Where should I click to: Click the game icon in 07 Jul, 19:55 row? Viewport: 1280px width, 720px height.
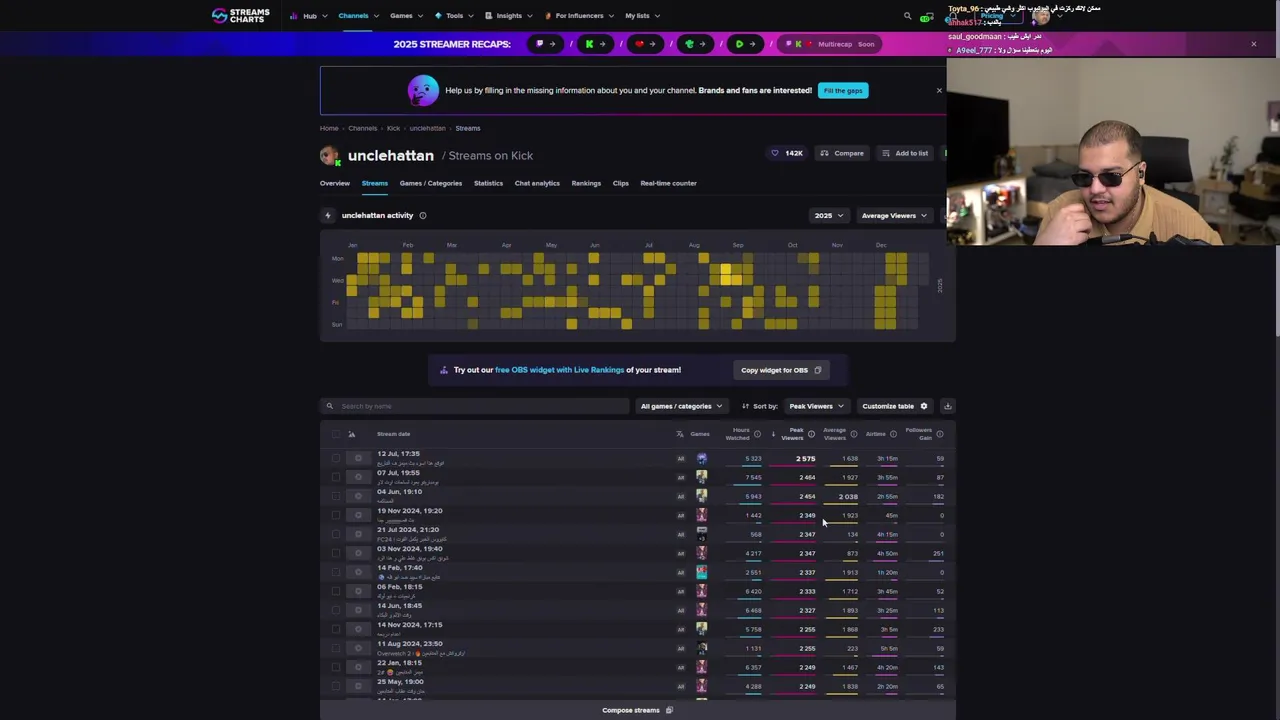pyautogui.click(x=701, y=477)
